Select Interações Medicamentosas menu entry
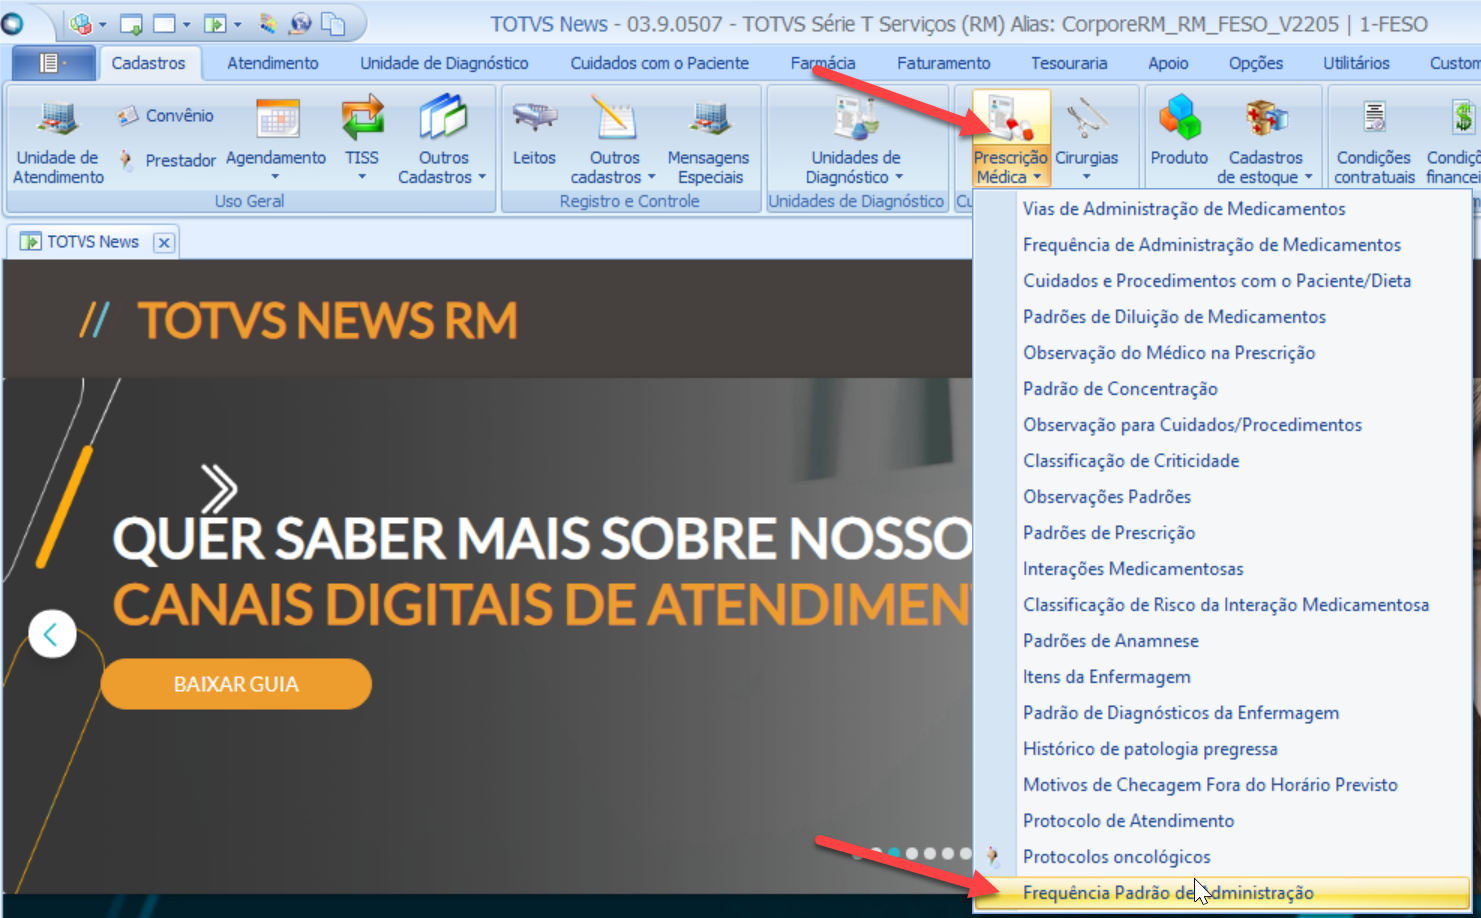Image resolution: width=1481 pixels, height=918 pixels. 1222,569
